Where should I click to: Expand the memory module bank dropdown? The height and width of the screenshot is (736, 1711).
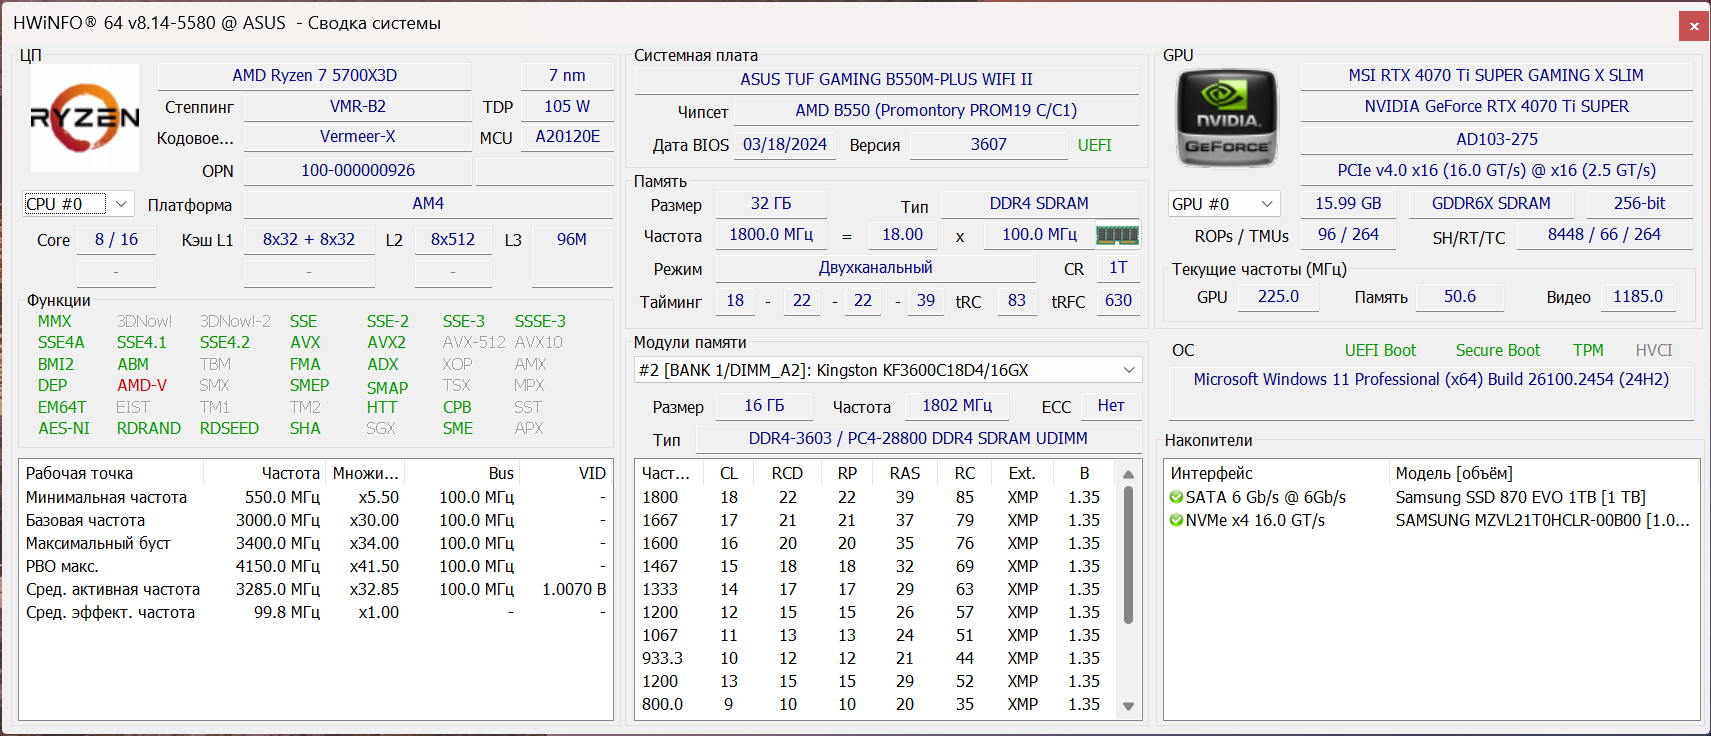coord(1128,370)
